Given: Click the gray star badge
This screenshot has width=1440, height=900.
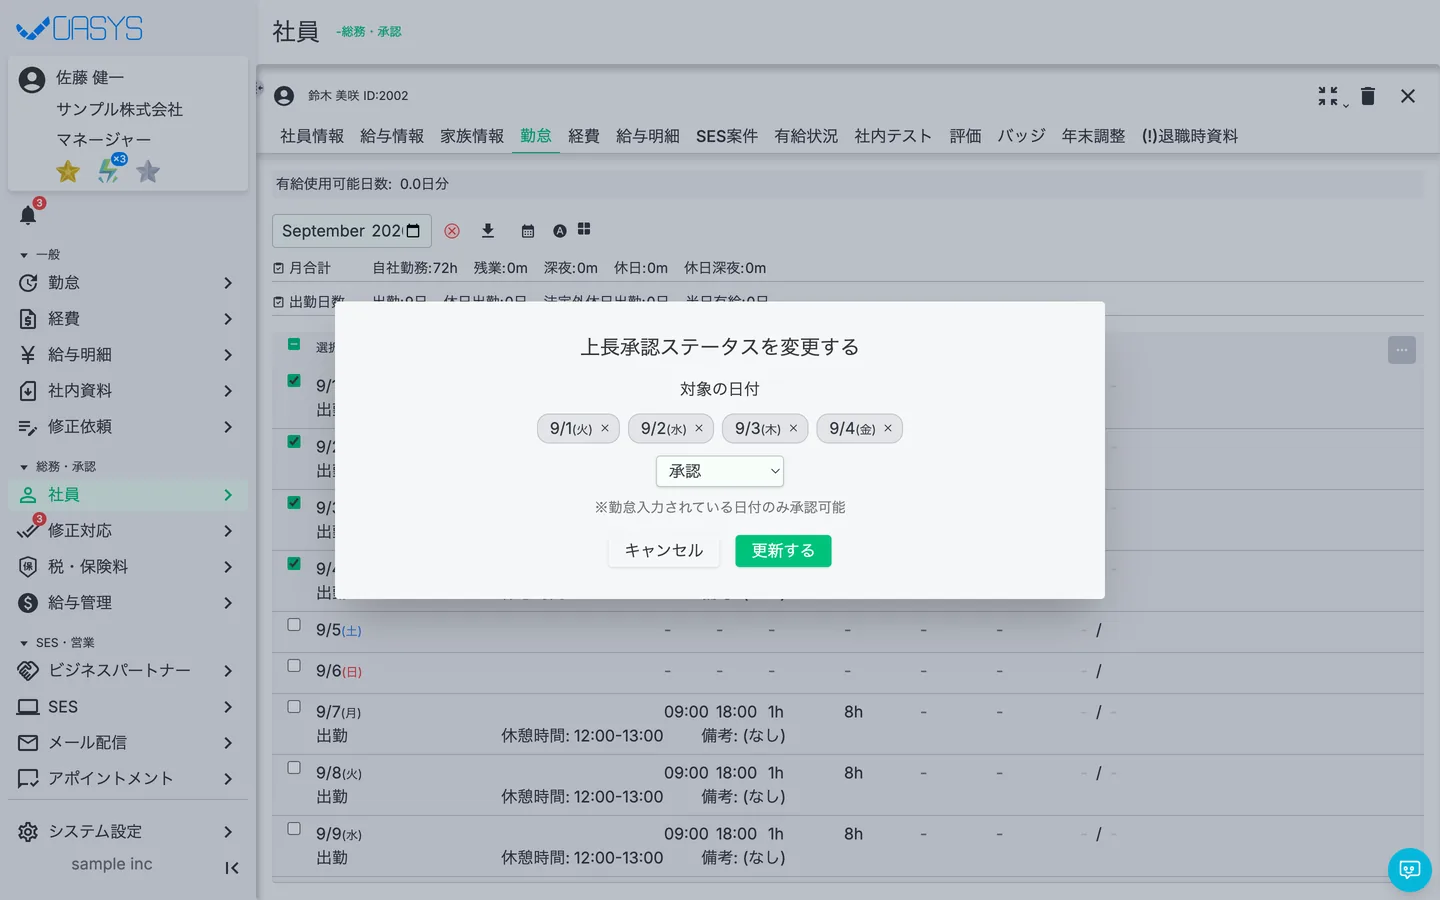Looking at the screenshot, I should [x=148, y=172].
